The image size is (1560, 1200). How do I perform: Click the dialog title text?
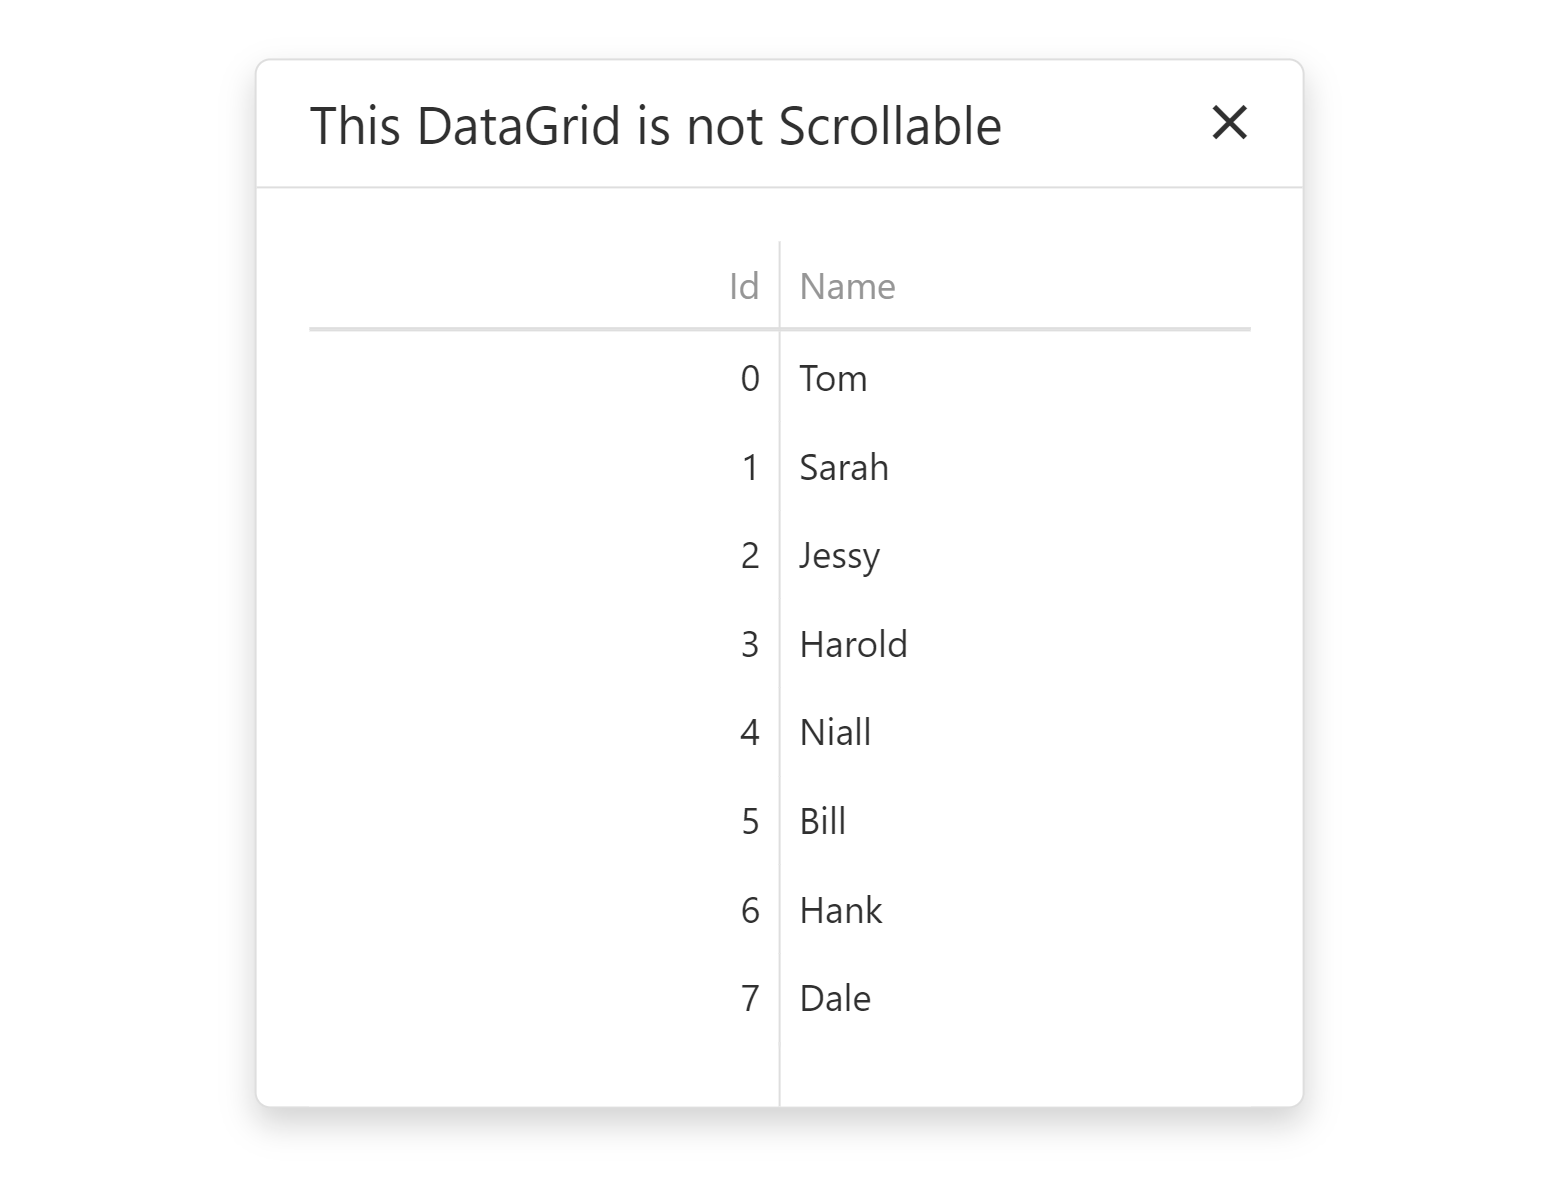655,125
